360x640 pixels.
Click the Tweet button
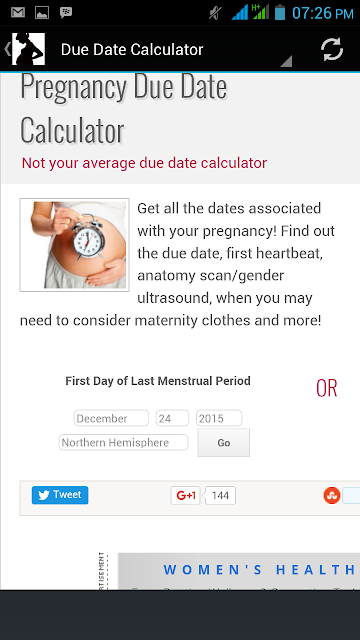tap(60, 495)
